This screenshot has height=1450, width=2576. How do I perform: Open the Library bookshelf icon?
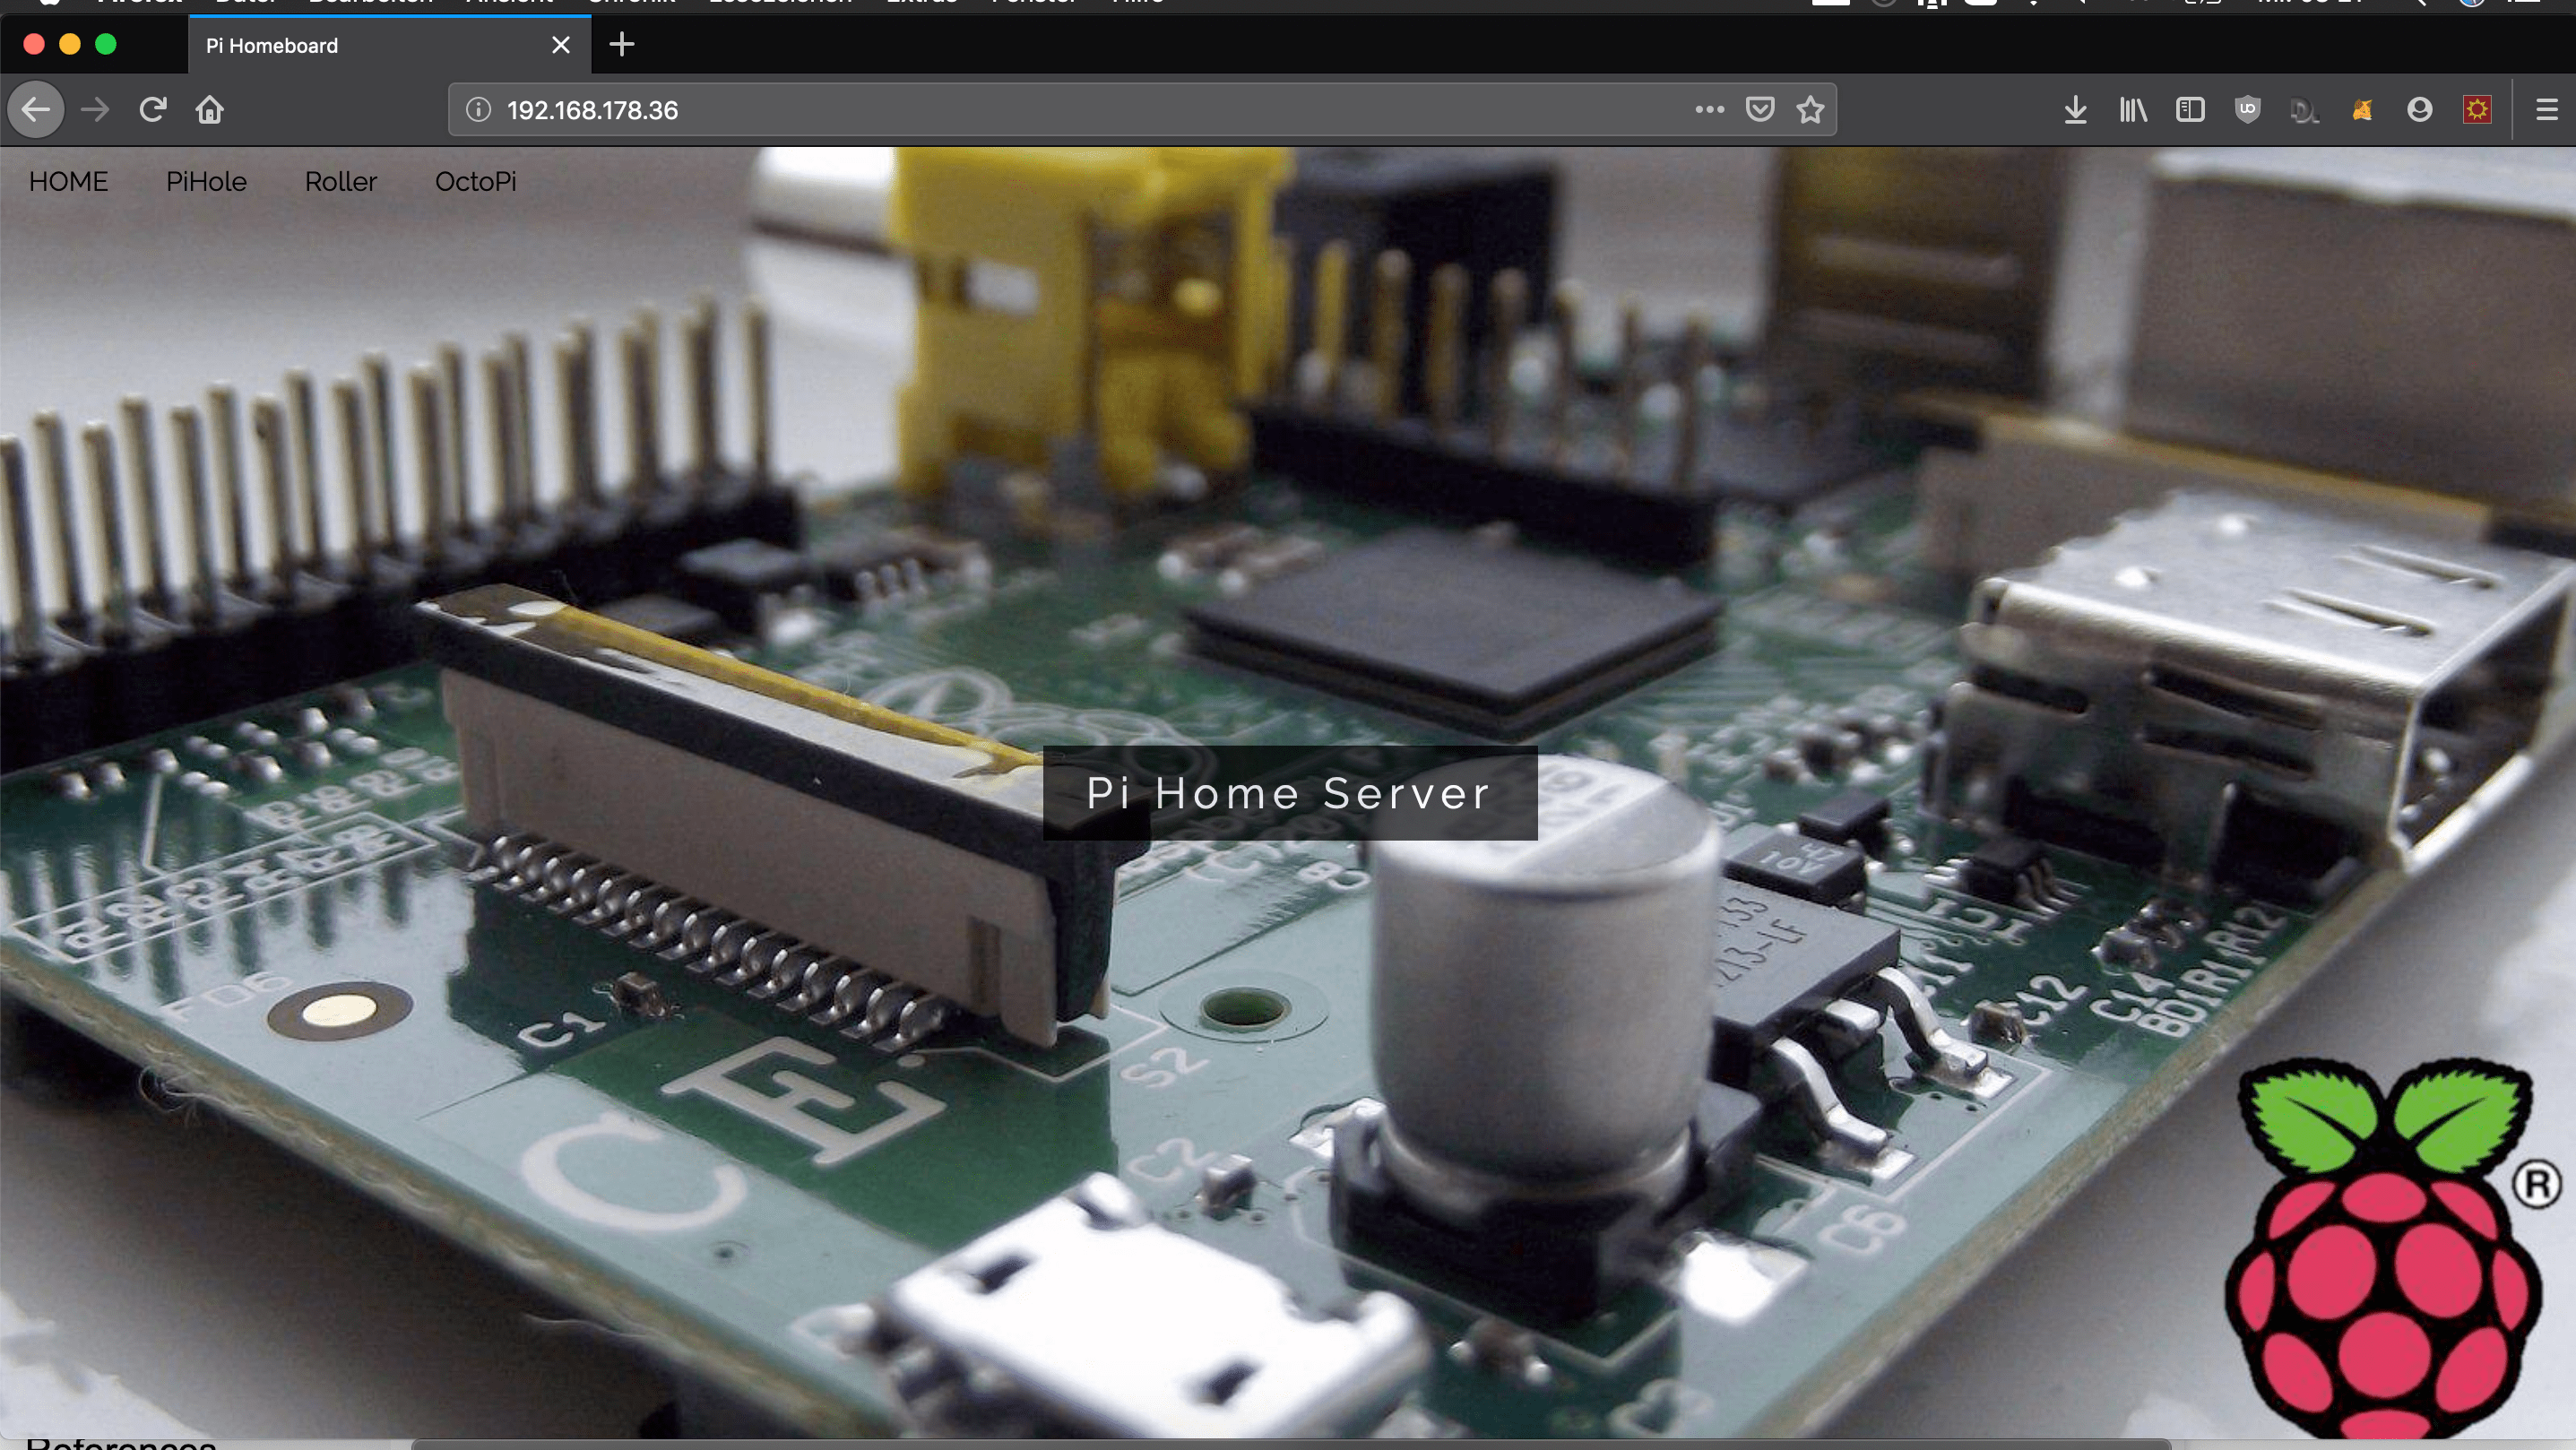pos(2132,110)
